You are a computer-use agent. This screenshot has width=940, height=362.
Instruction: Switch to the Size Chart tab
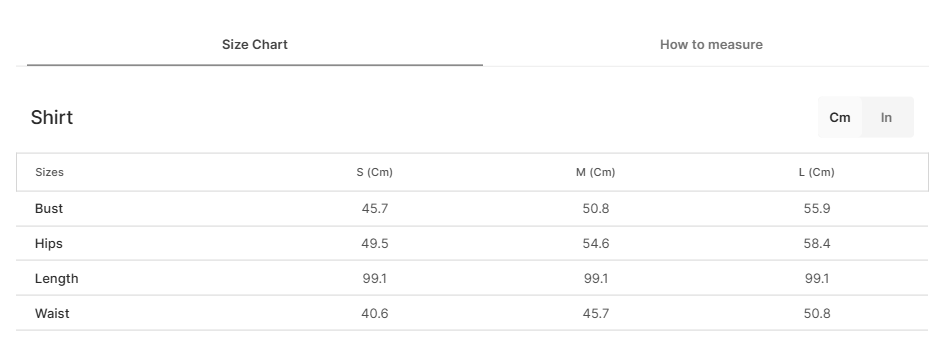[255, 45]
